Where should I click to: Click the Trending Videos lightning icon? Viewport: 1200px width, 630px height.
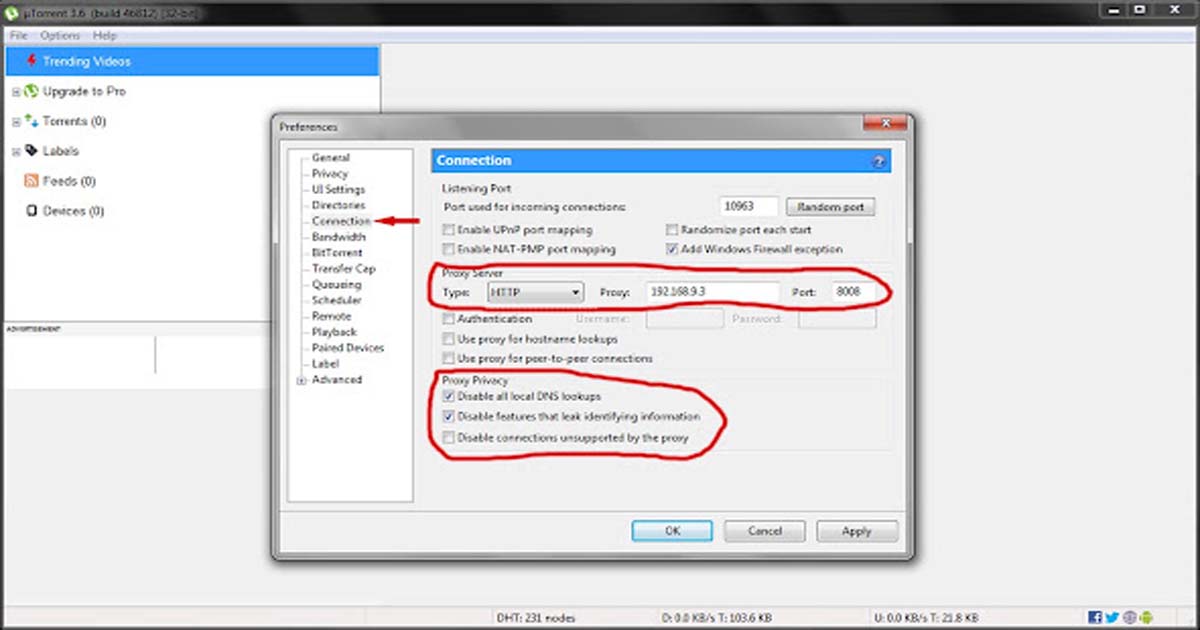[33, 61]
